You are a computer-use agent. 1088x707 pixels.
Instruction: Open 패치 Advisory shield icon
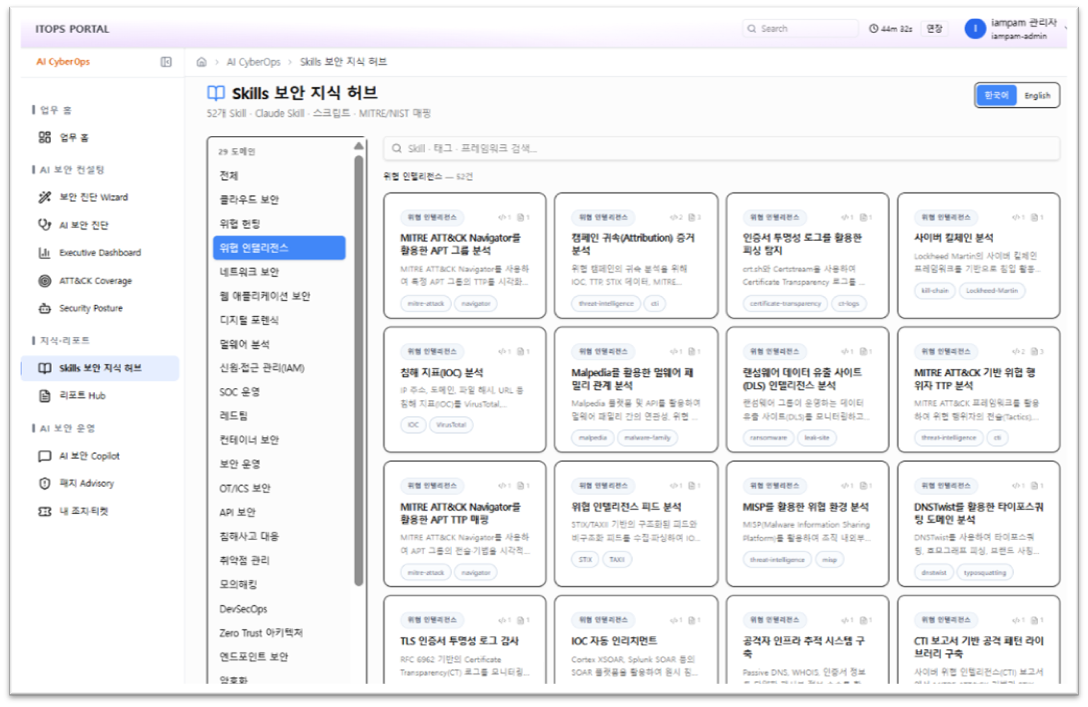[44, 484]
